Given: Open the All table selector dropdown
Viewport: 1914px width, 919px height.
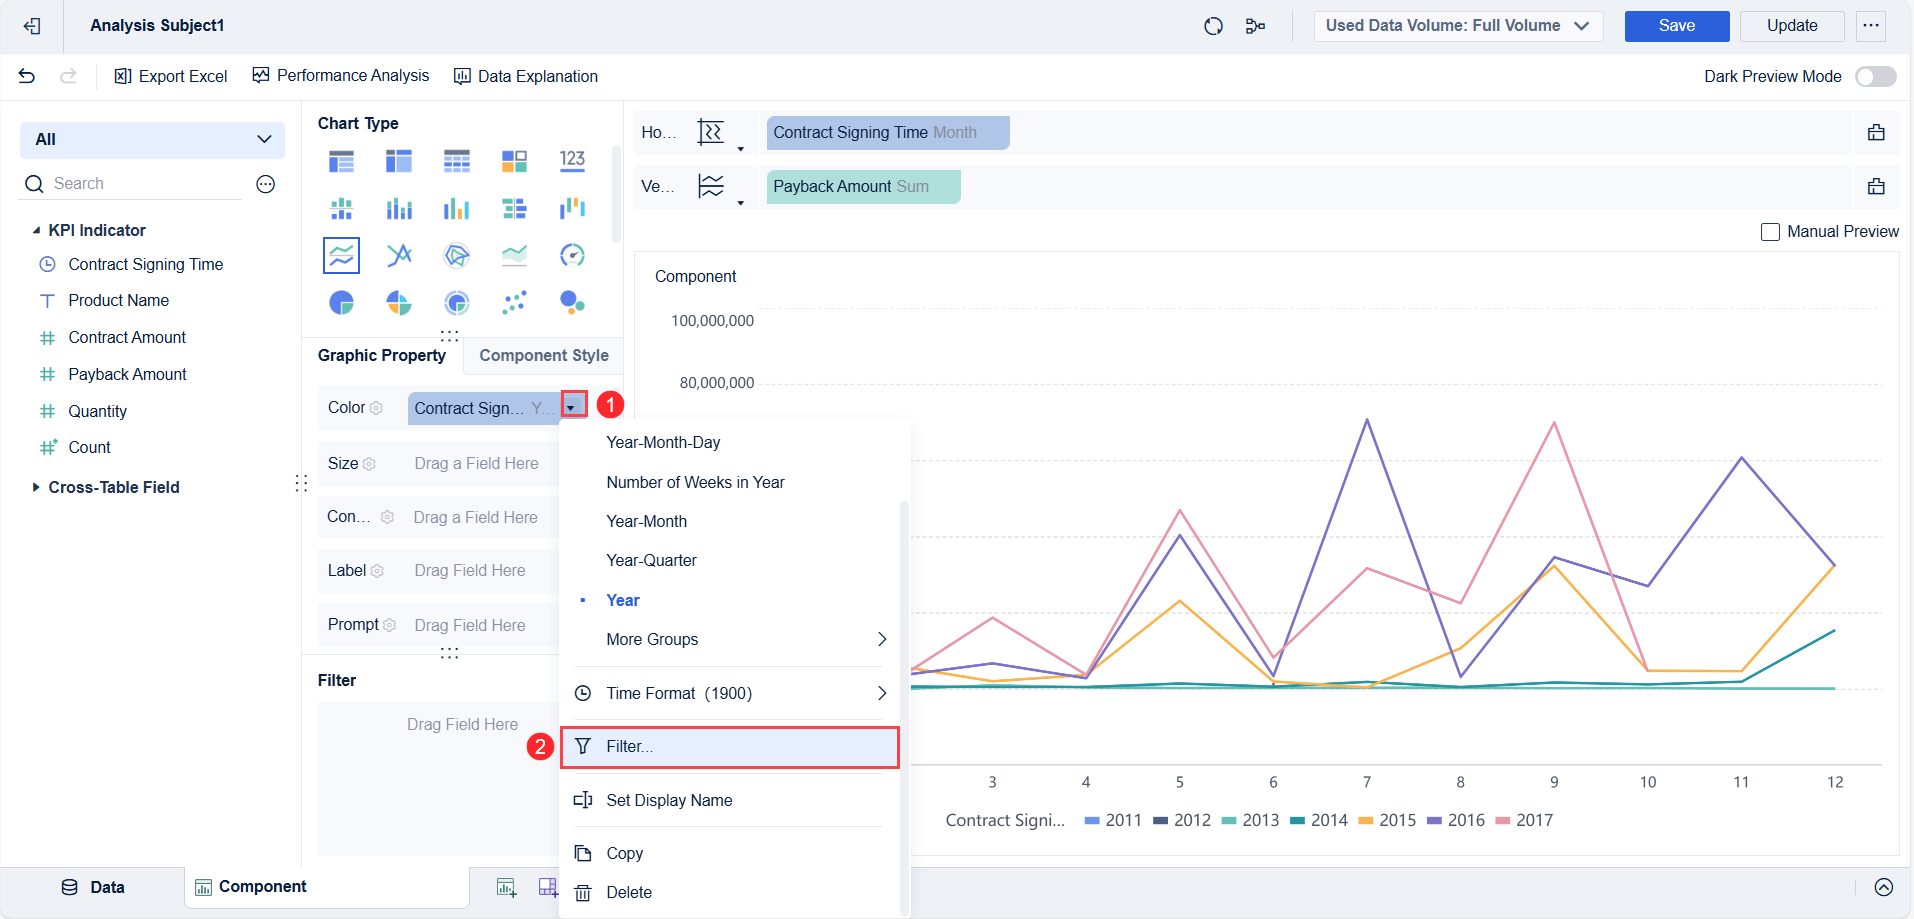Looking at the screenshot, I should click(152, 140).
